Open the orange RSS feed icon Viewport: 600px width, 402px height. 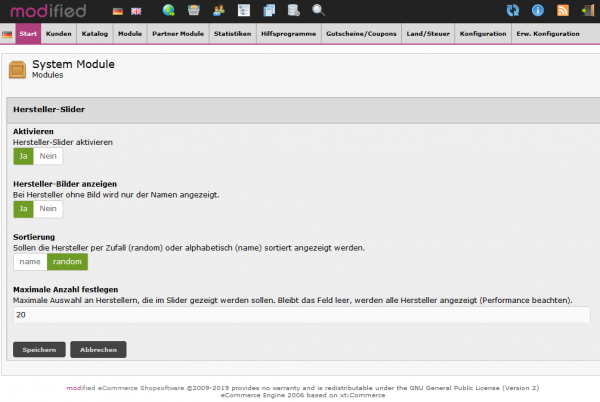[x=563, y=11]
